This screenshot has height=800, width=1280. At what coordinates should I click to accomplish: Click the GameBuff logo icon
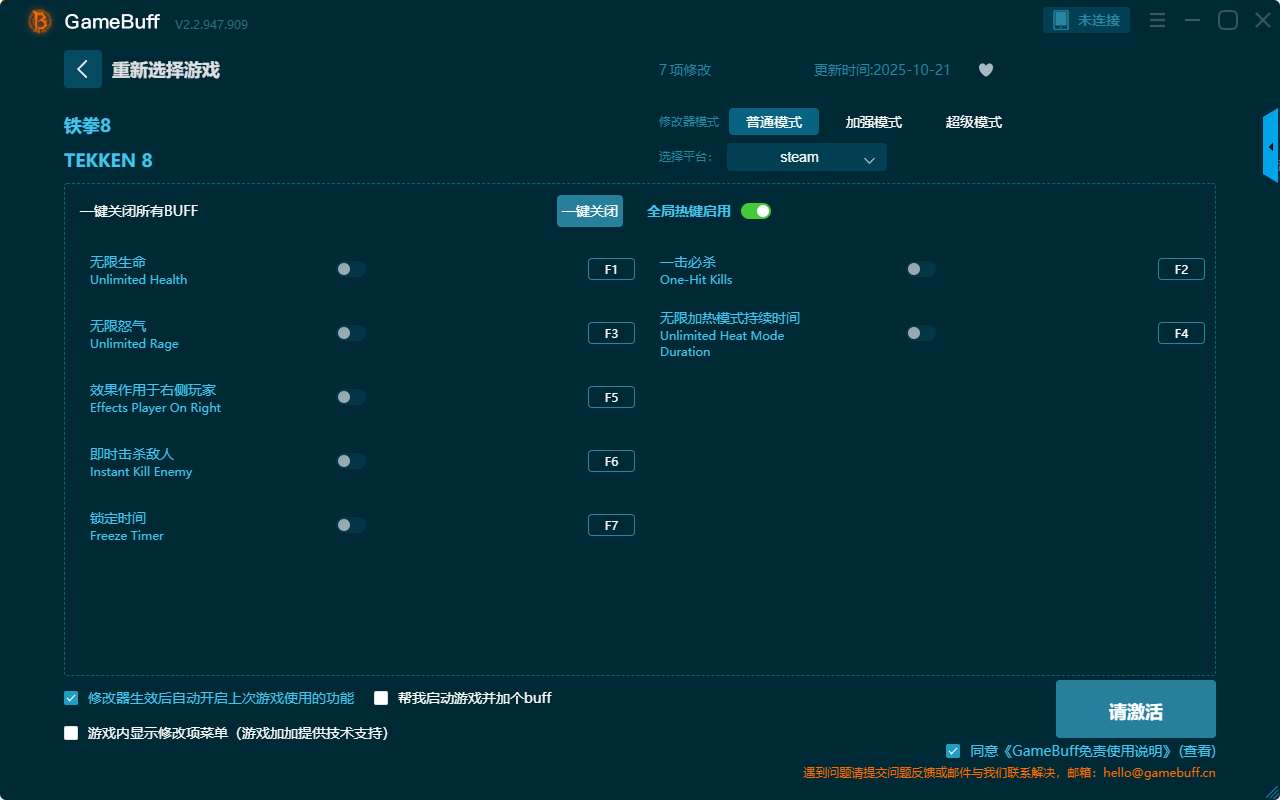(40, 21)
